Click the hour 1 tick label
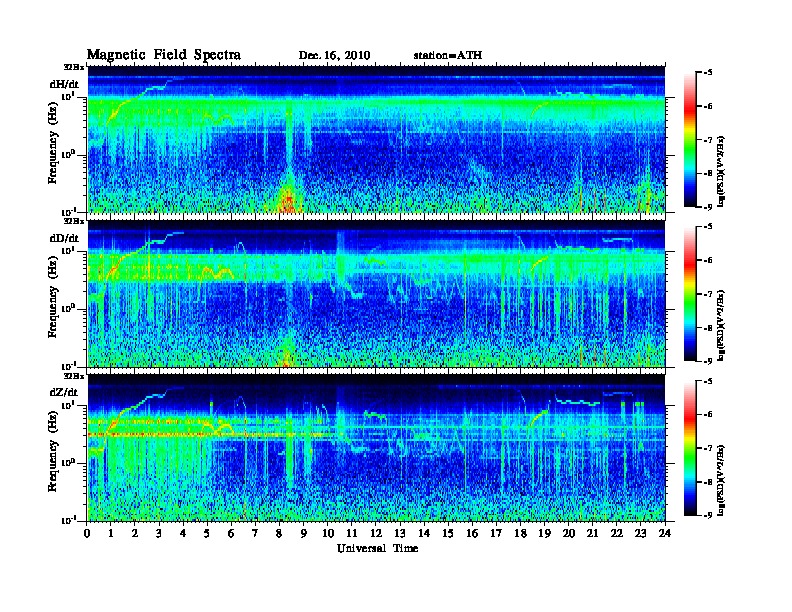The width and height of the screenshot is (792, 612). click(x=111, y=533)
